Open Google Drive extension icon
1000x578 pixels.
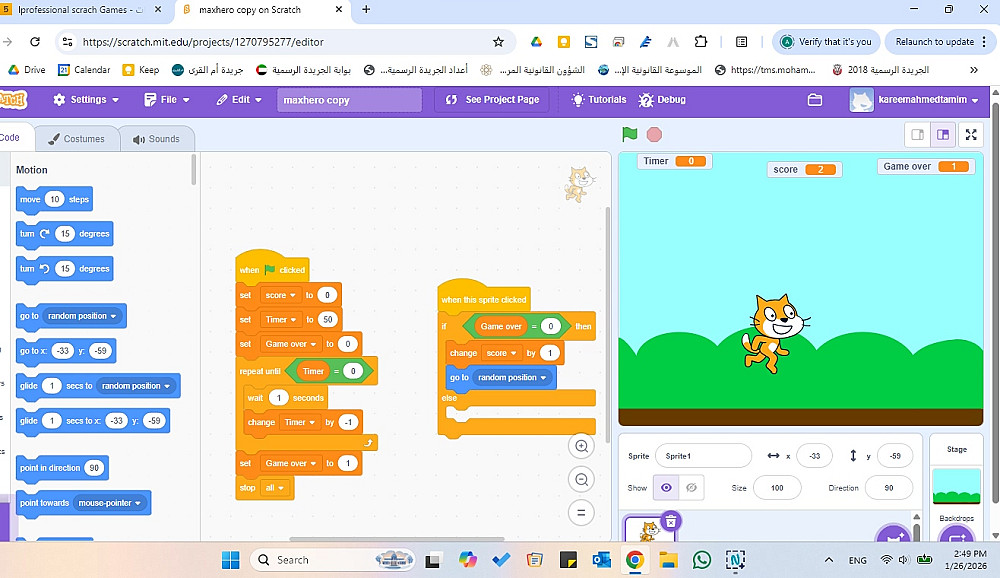pyautogui.click(x=536, y=42)
